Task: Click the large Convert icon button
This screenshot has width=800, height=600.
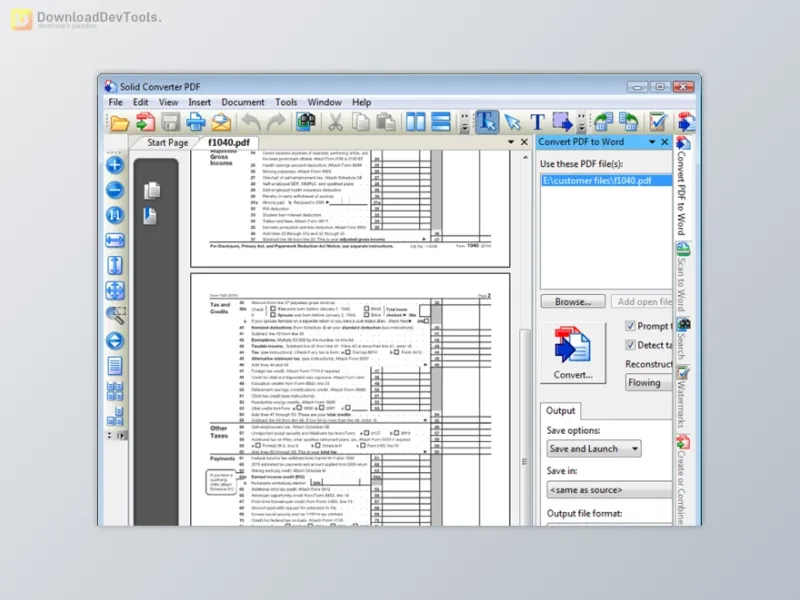Action: 573,353
